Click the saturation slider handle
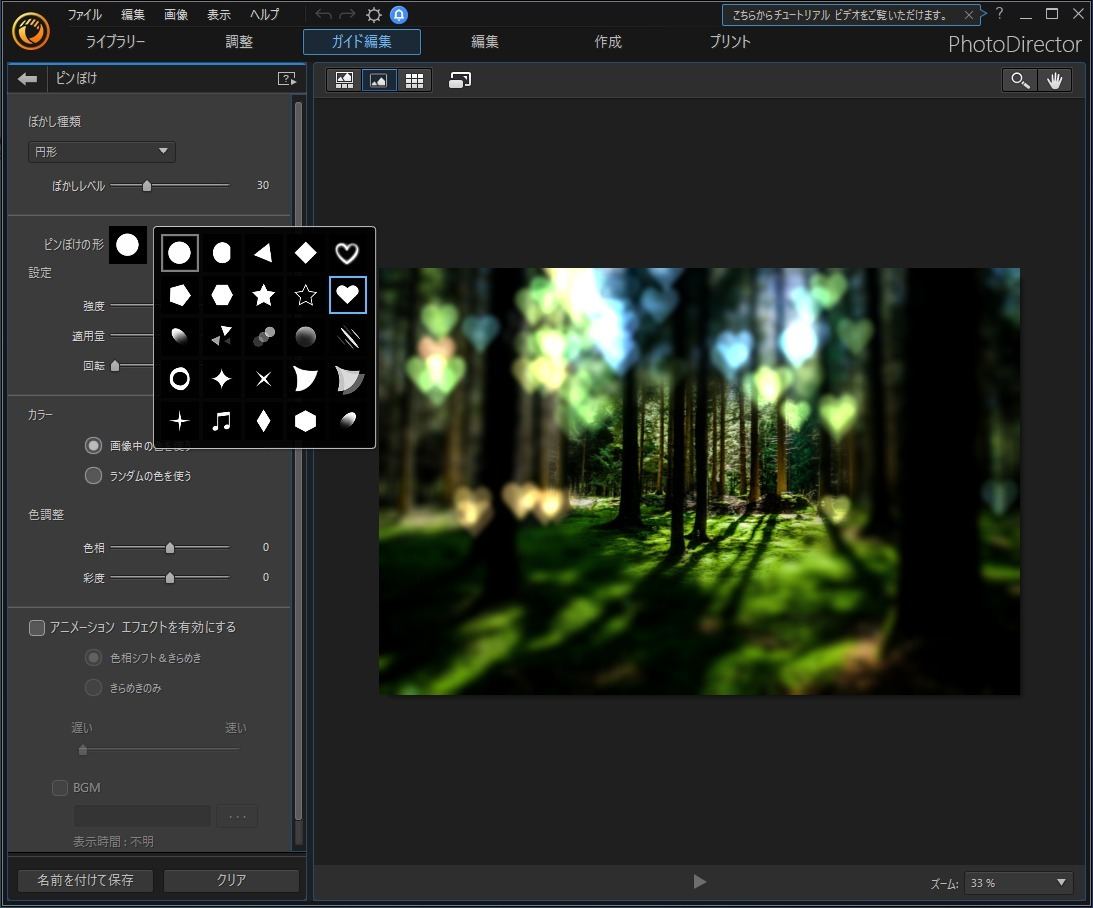The width and height of the screenshot is (1093, 908). 169,578
